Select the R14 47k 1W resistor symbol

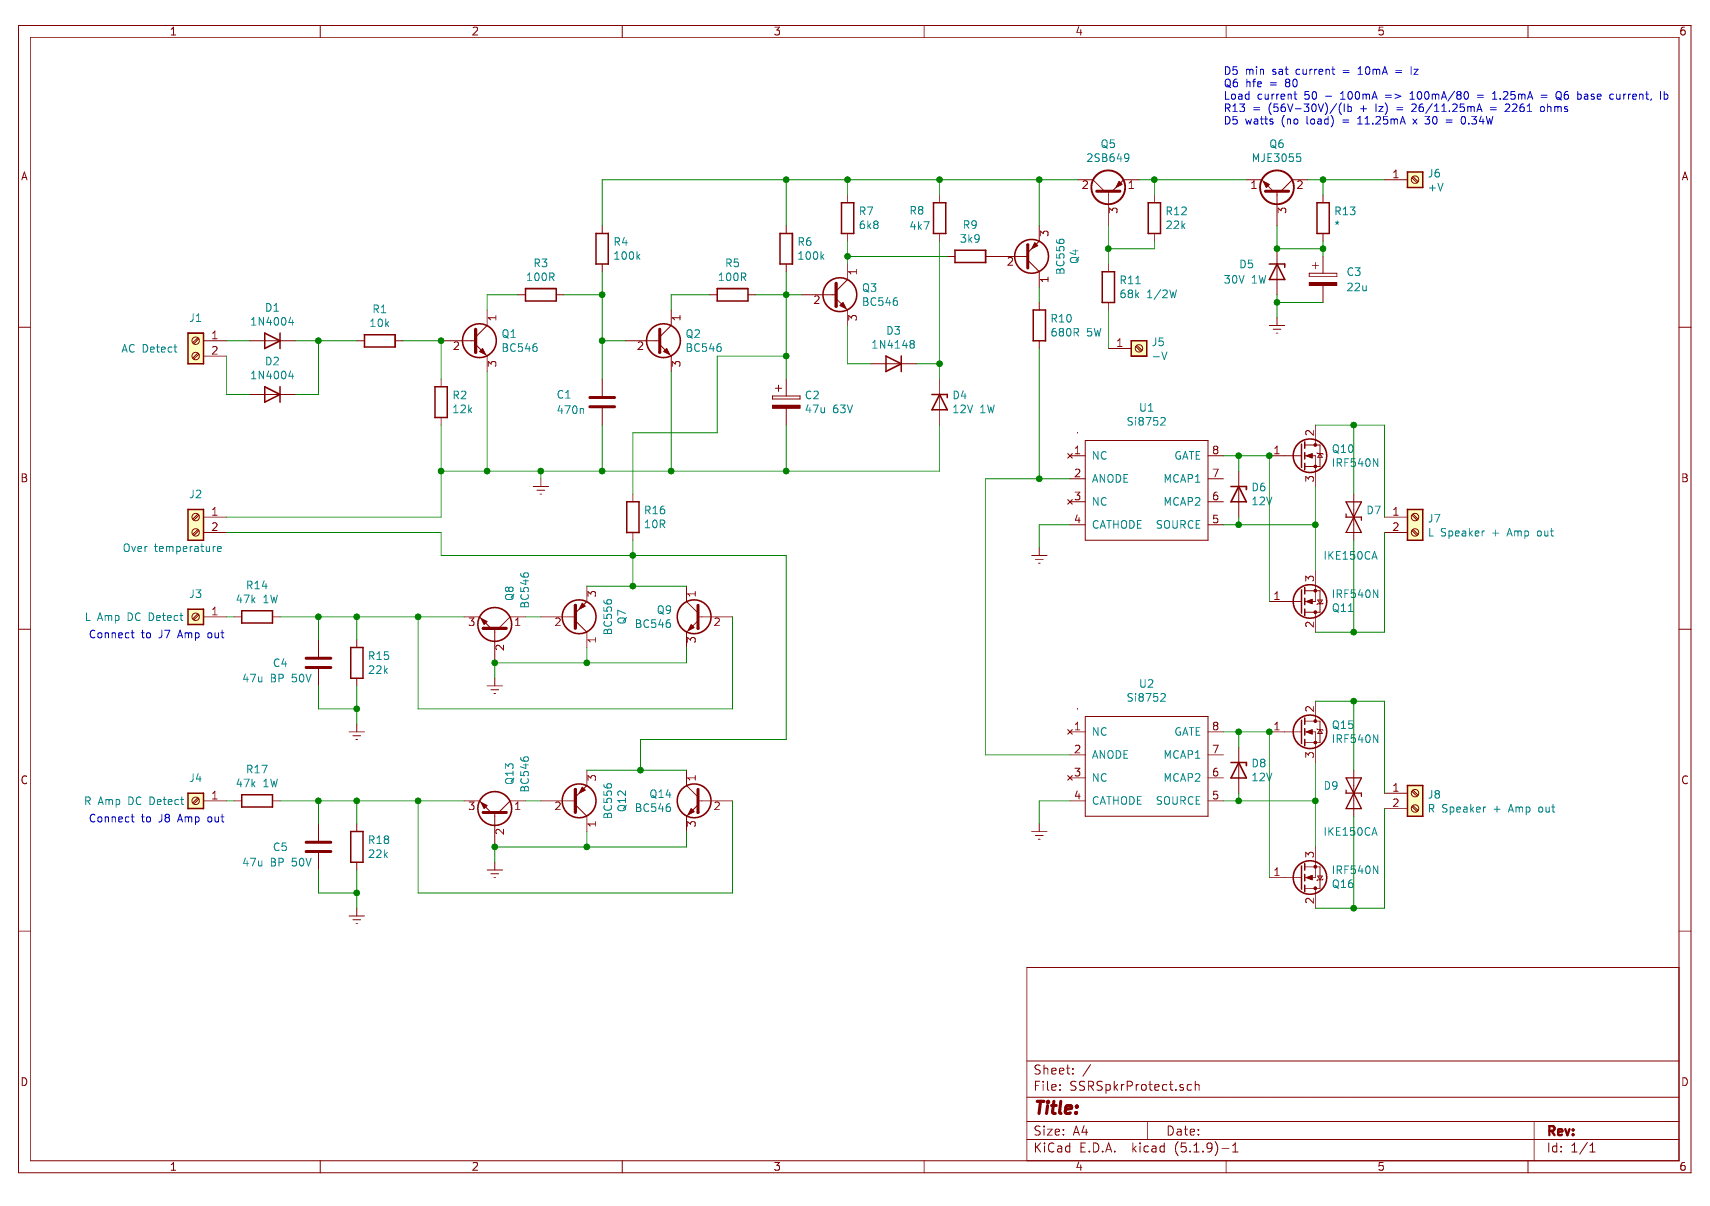click(x=257, y=617)
